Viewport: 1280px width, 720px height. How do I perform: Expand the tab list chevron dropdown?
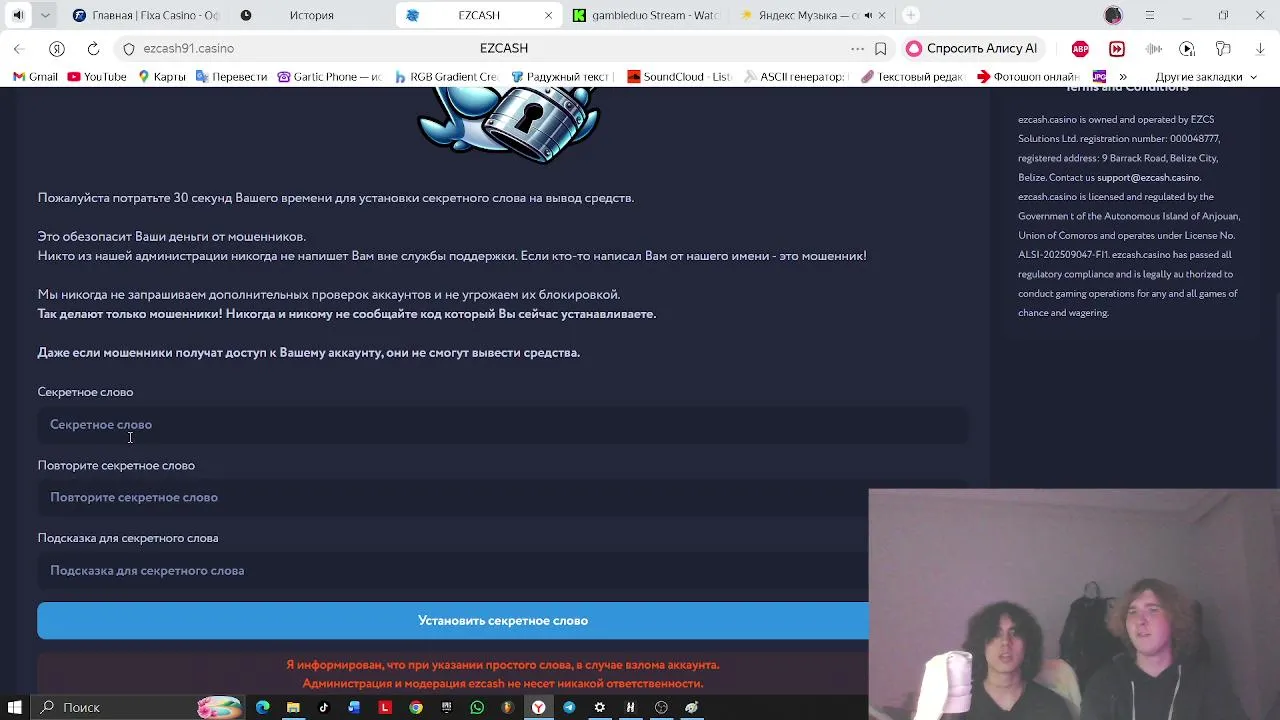click(x=46, y=15)
